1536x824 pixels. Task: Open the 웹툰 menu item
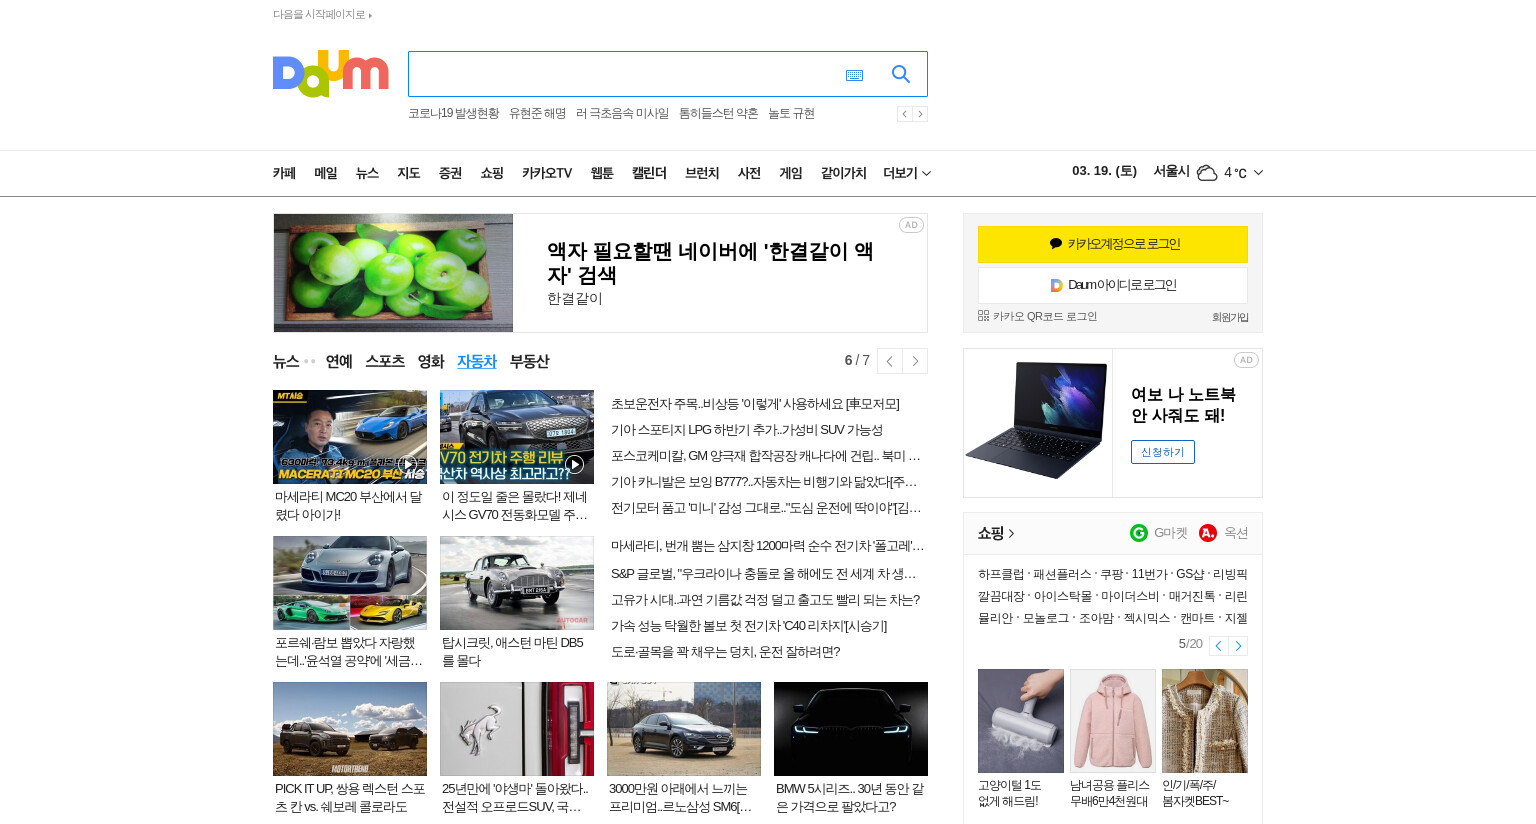point(602,173)
